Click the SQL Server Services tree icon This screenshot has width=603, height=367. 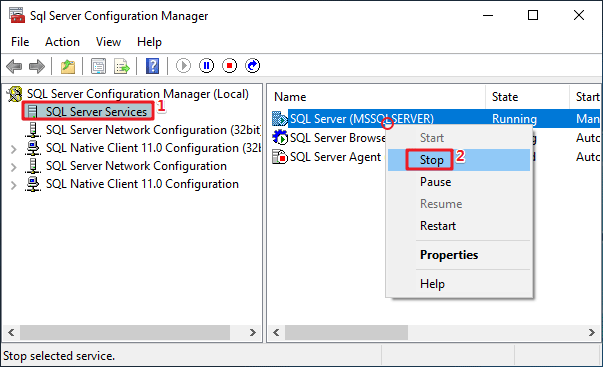(33, 112)
